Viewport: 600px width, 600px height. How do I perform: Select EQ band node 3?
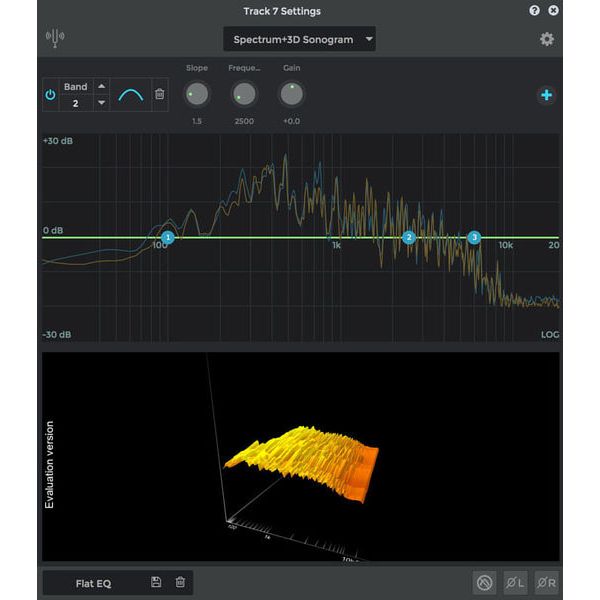(474, 238)
